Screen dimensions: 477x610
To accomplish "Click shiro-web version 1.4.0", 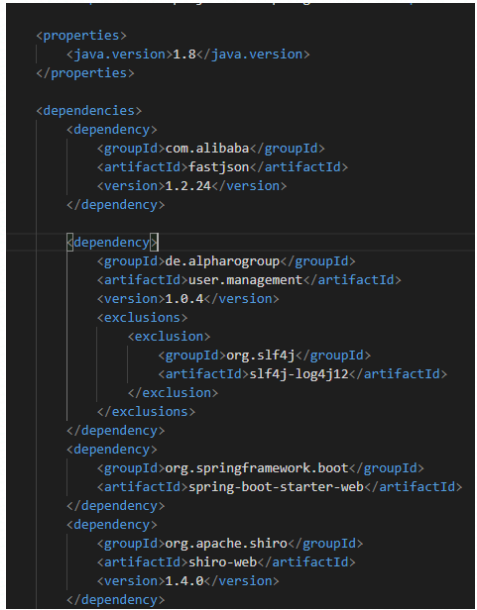I will tap(184, 581).
